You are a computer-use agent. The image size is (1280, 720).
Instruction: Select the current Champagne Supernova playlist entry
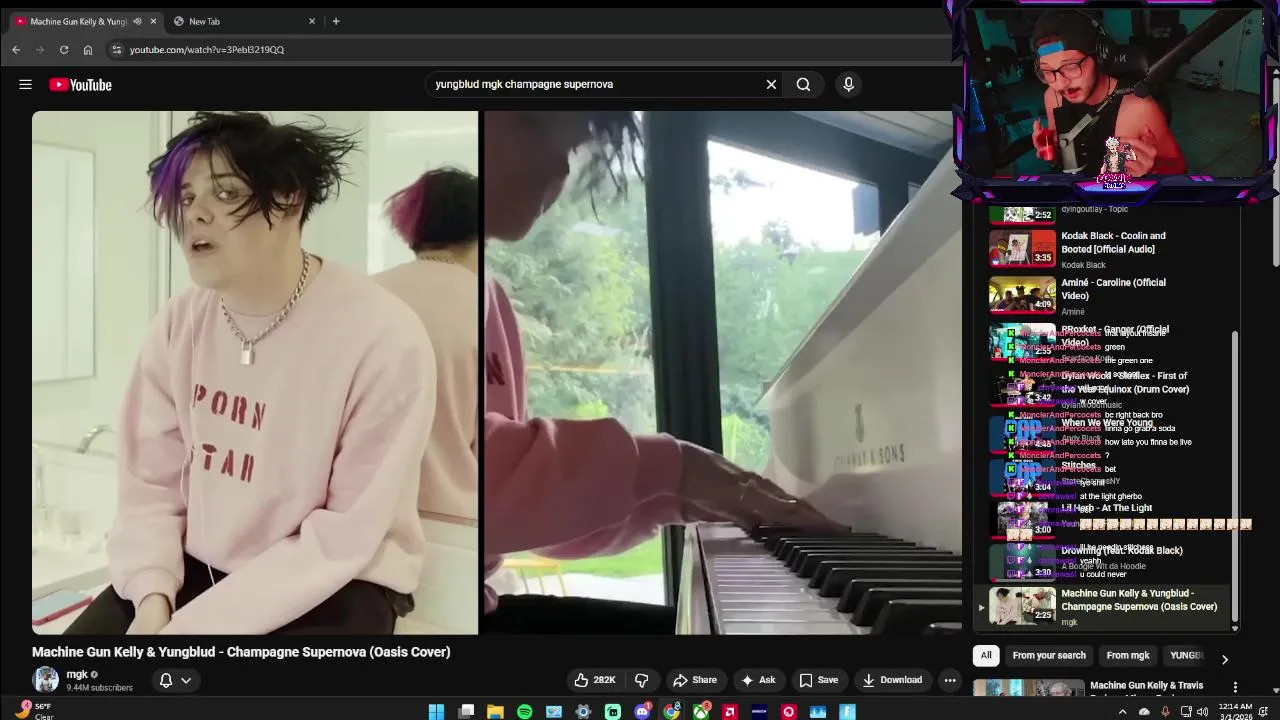click(1100, 607)
